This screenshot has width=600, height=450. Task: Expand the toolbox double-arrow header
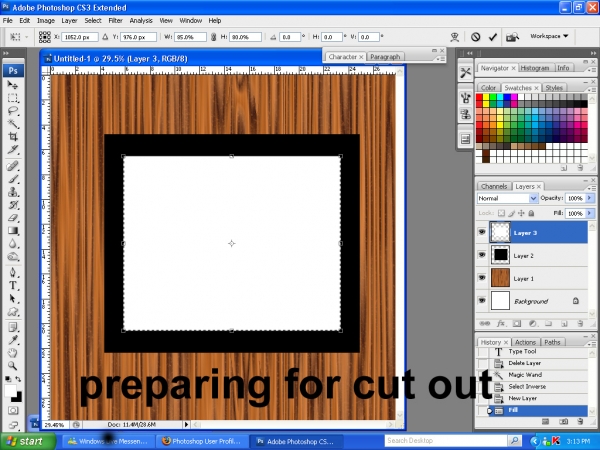click(x=6, y=53)
